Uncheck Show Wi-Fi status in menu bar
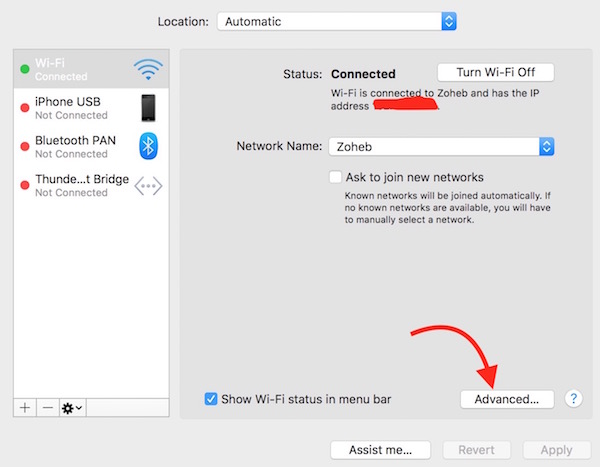This screenshot has width=600, height=467. [211, 399]
